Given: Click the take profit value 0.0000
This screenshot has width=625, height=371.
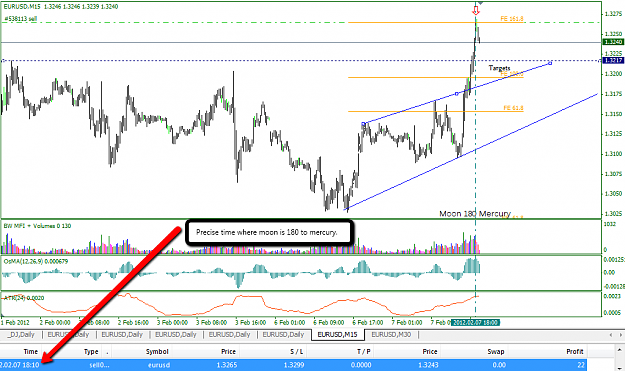Looking at the screenshot, I should point(361,365).
